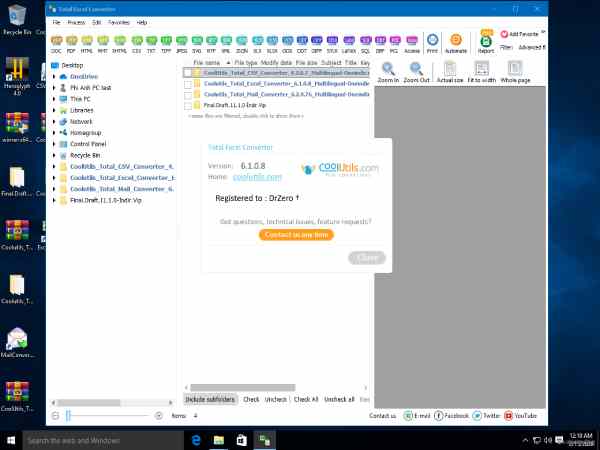Expand the This PC tree node
600x450 pixels.
(x=54, y=99)
